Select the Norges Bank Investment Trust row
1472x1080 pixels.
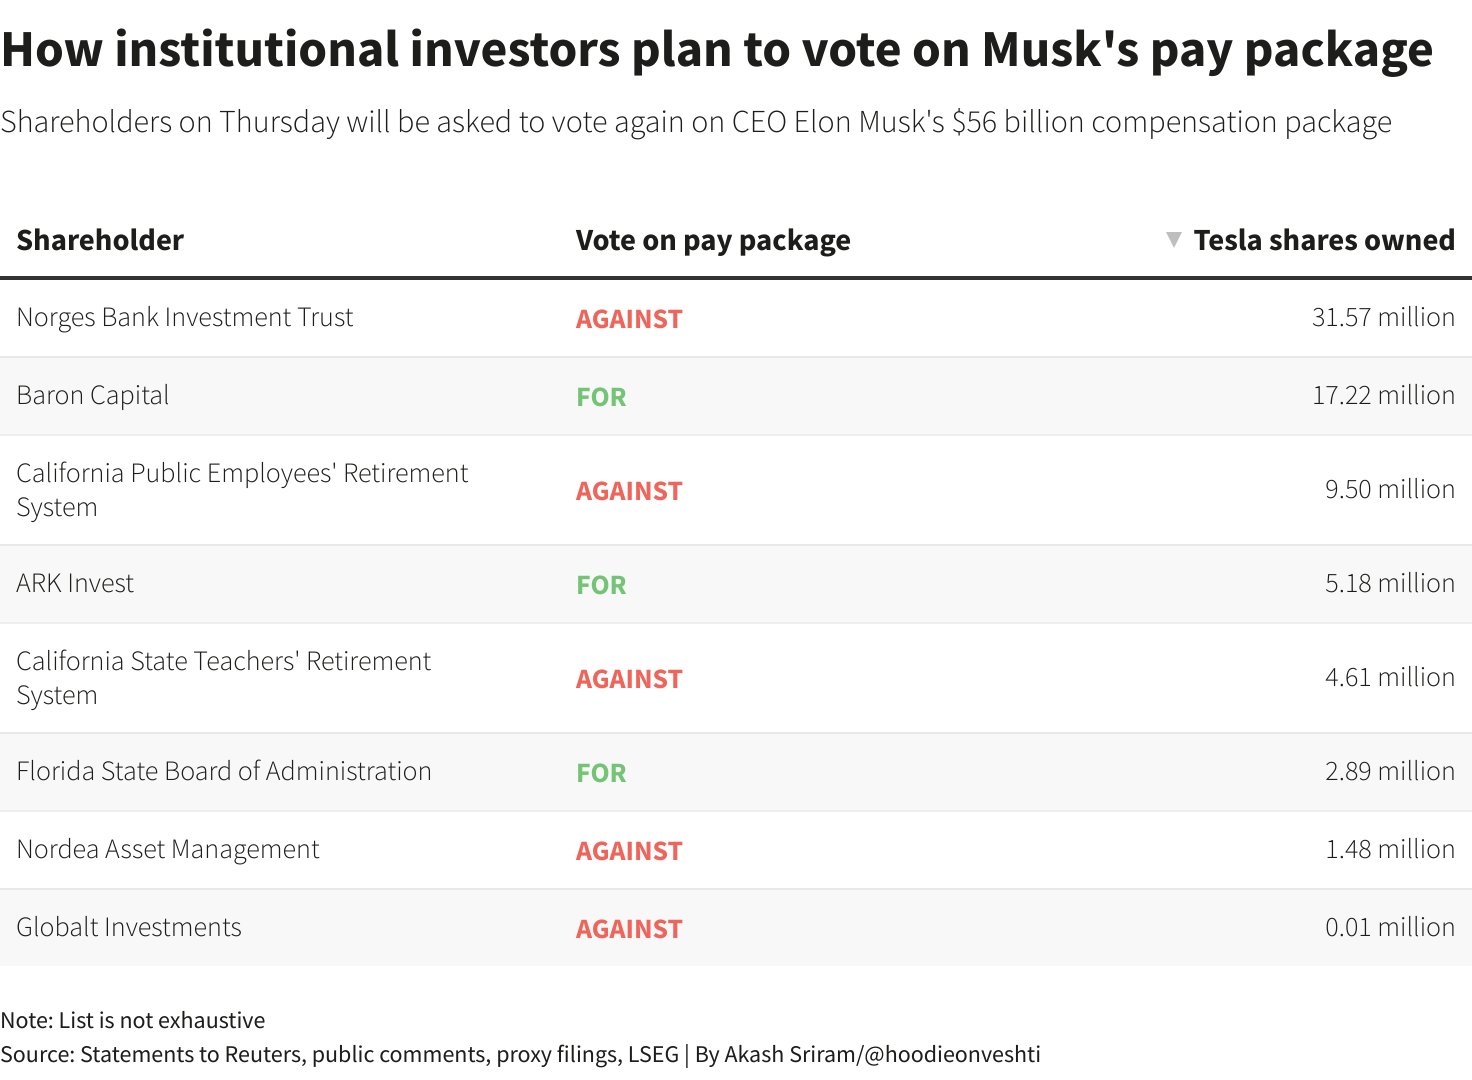[736, 318]
